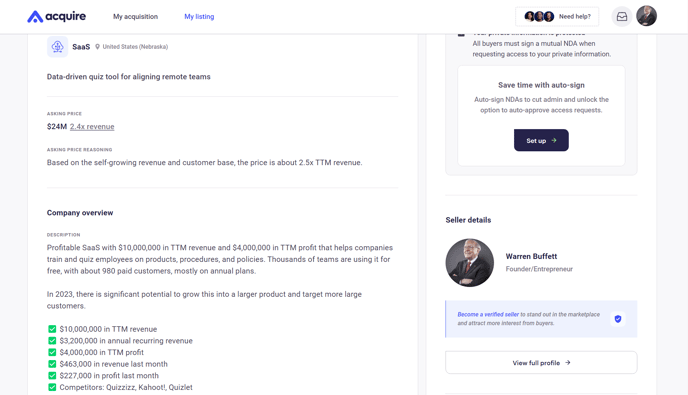Image resolution: width=688 pixels, height=395 pixels.
Task: Click the Set up auto-sign button
Action: 541,140
